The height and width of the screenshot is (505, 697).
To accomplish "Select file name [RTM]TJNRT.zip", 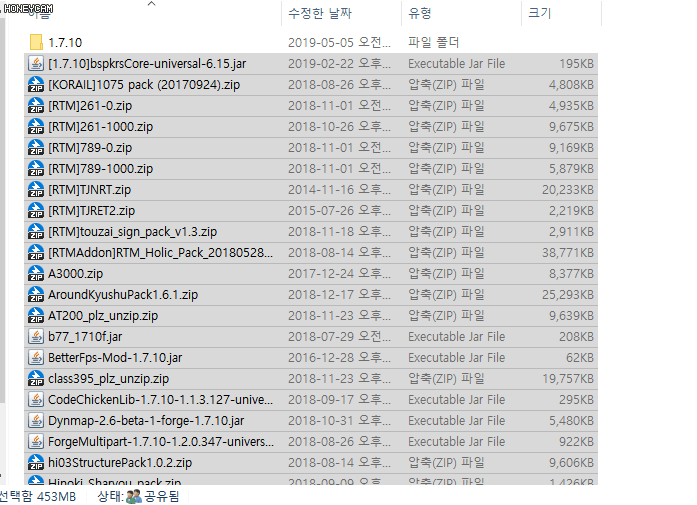I will [90, 189].
